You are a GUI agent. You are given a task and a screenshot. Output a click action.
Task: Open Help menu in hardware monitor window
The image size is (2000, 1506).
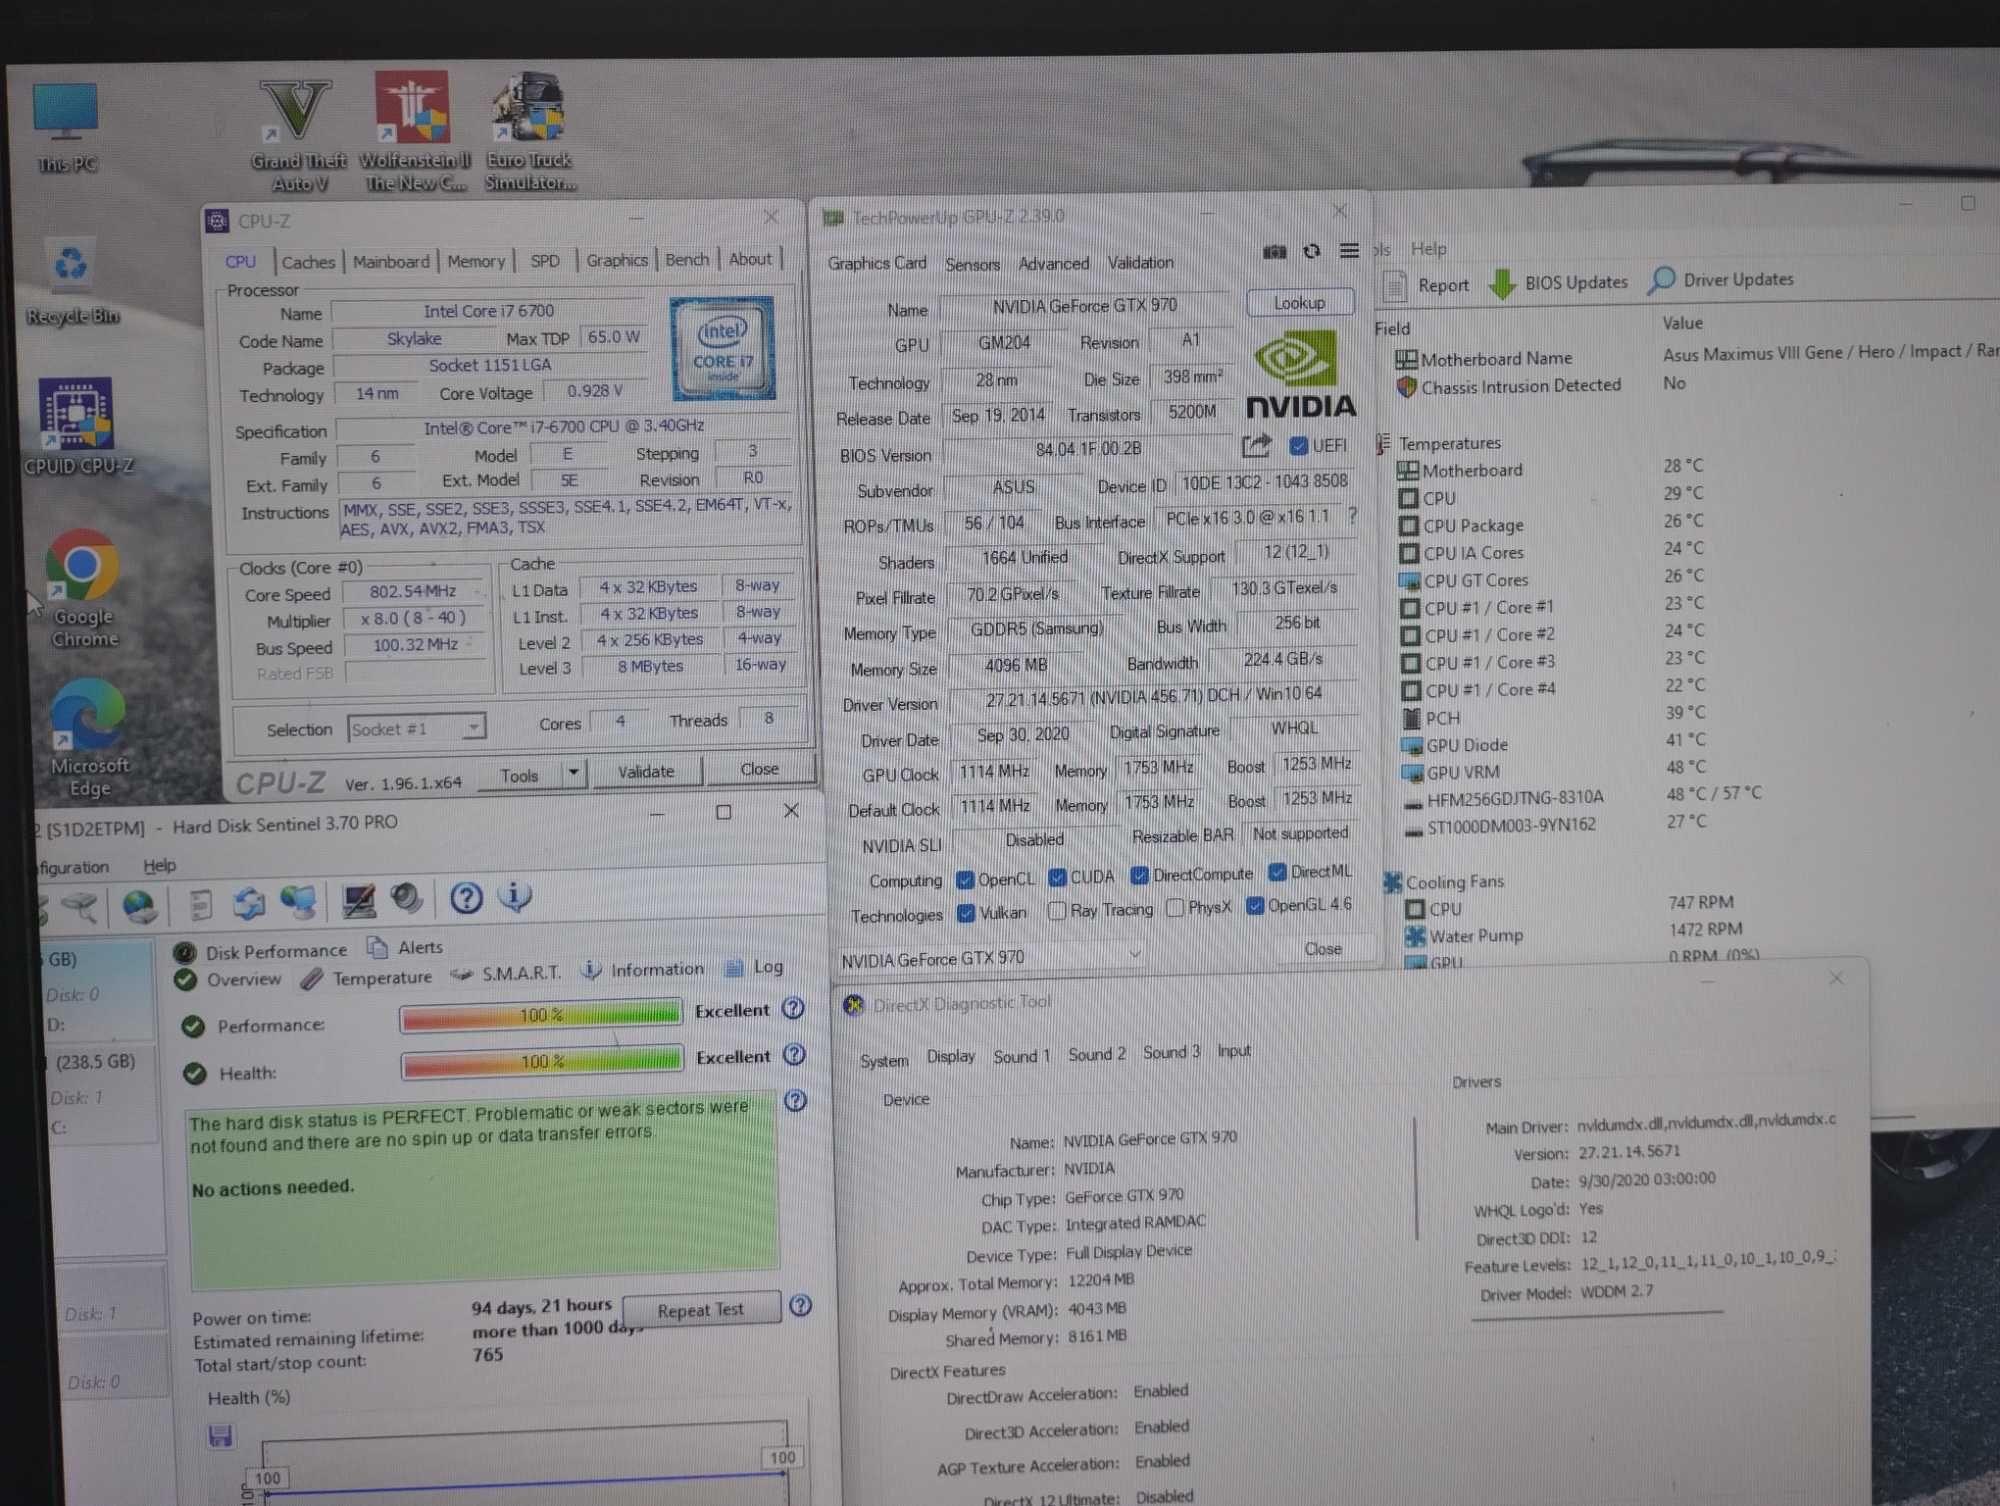tap(1428, 249)
